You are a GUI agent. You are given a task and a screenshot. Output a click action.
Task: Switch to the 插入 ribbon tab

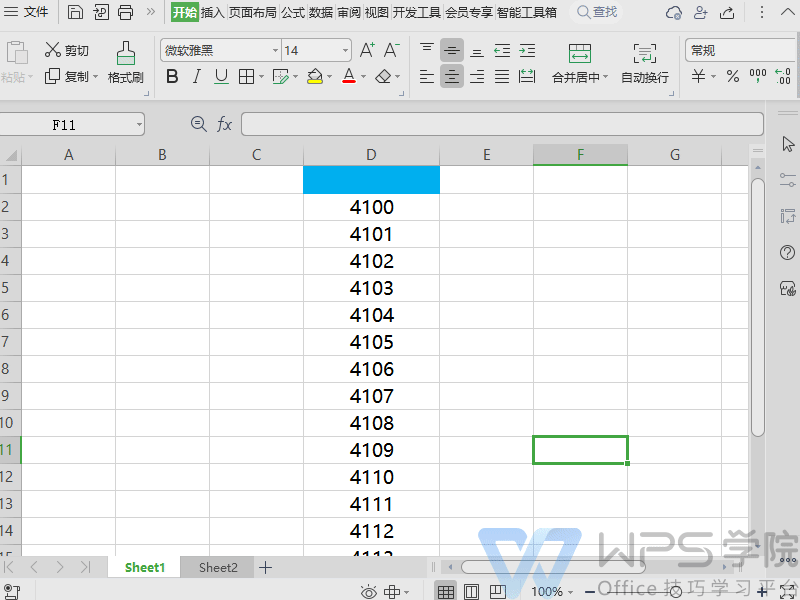click(212, 12)
